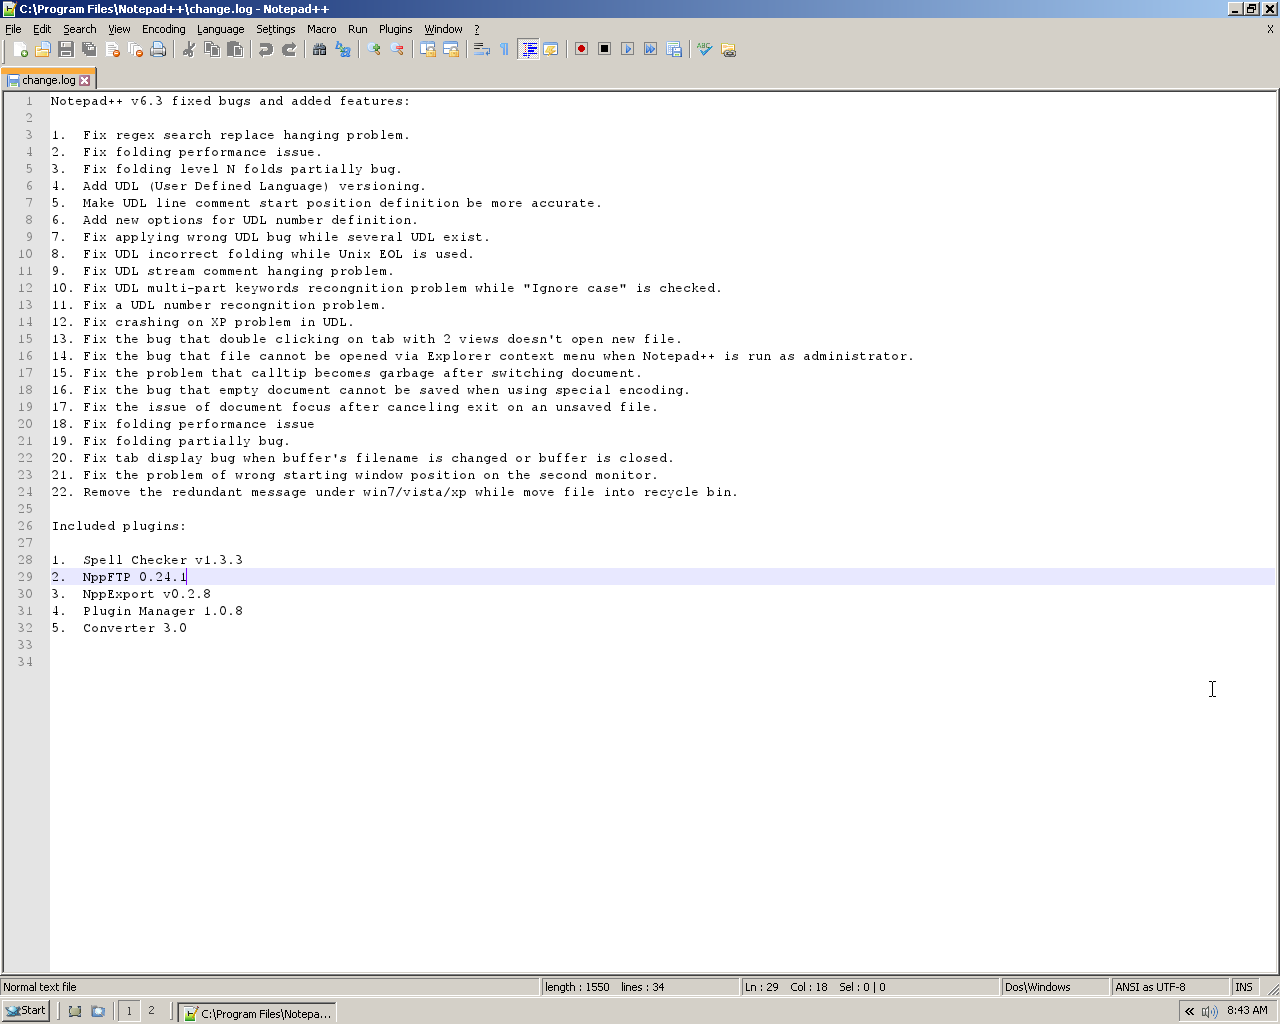Click quick launch show desktop icon

click(75, 1011)
